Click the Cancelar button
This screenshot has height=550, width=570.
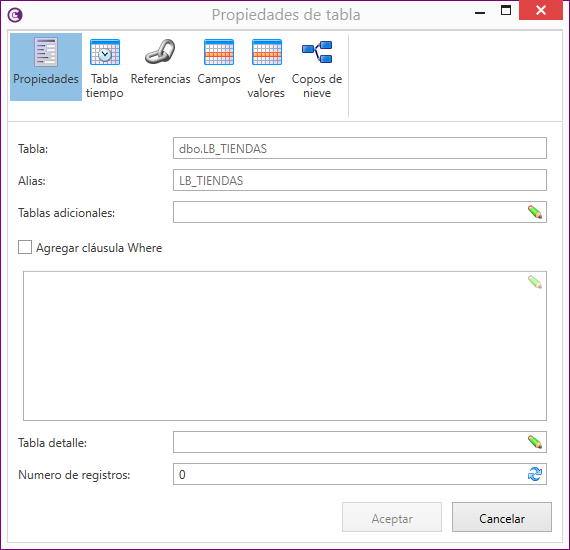point(502,517)
